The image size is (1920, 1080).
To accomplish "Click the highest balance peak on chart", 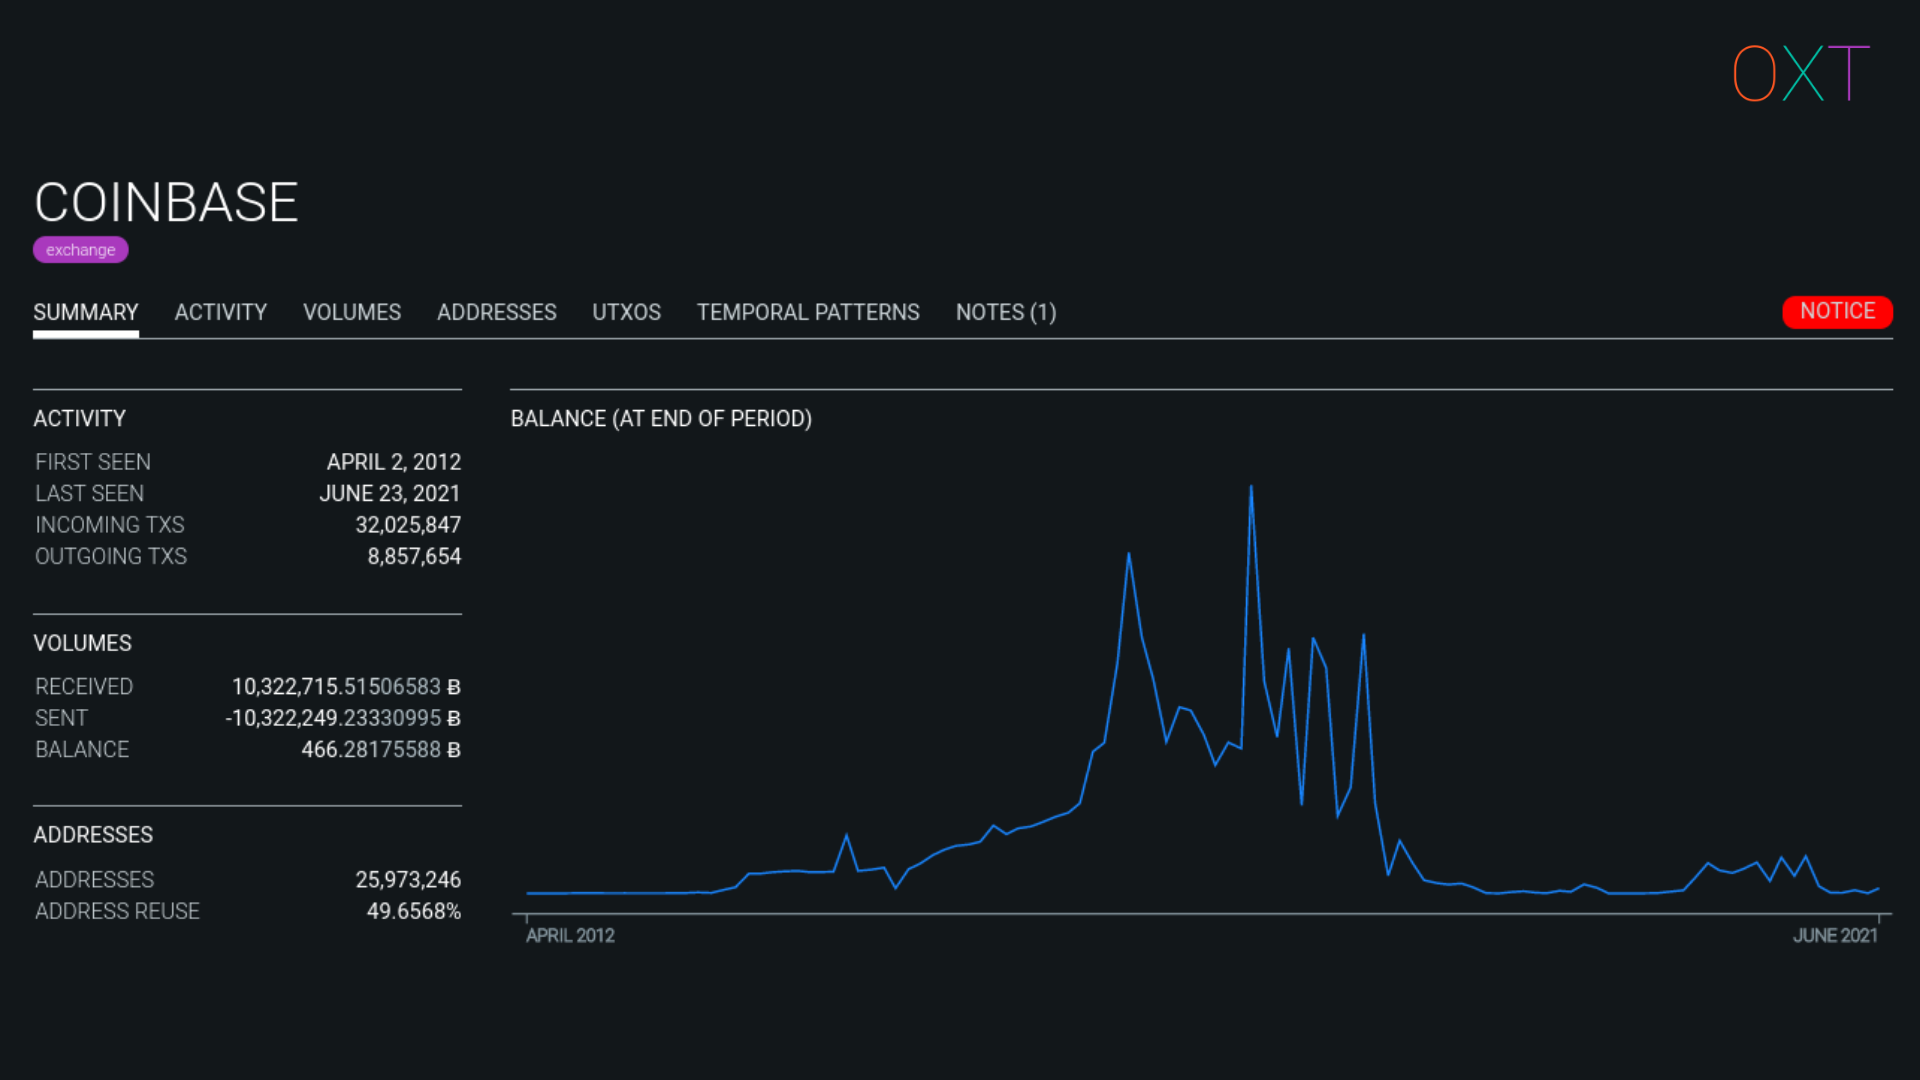I will click(x=1250, y=488).
